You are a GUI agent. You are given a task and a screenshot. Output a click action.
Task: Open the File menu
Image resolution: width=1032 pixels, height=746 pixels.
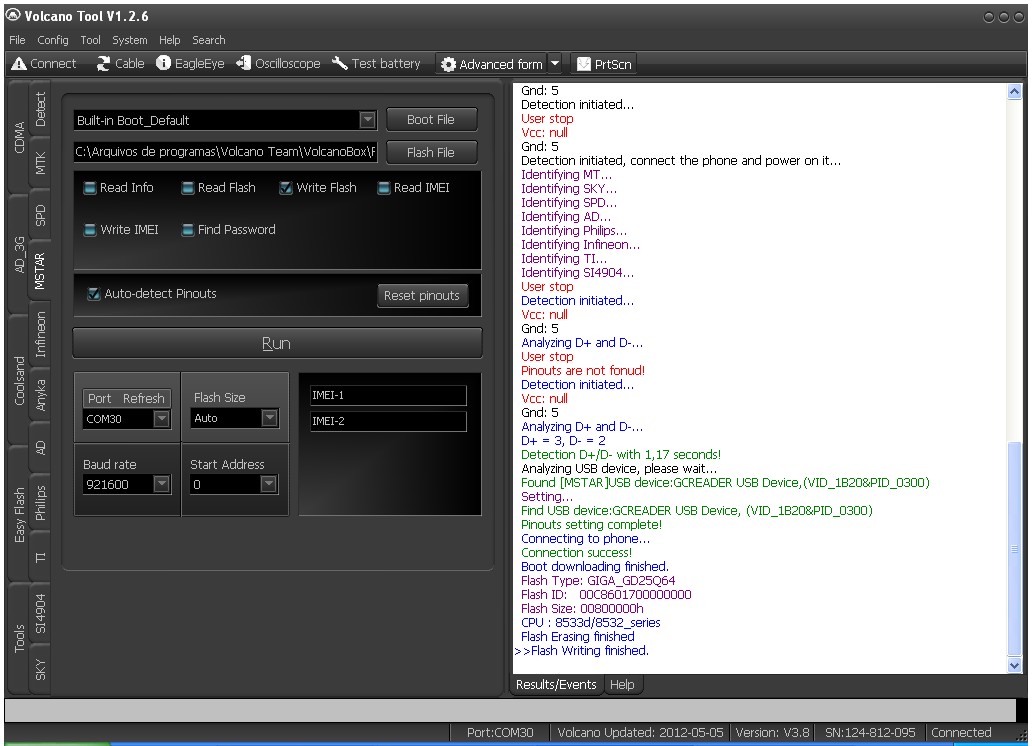17,40
